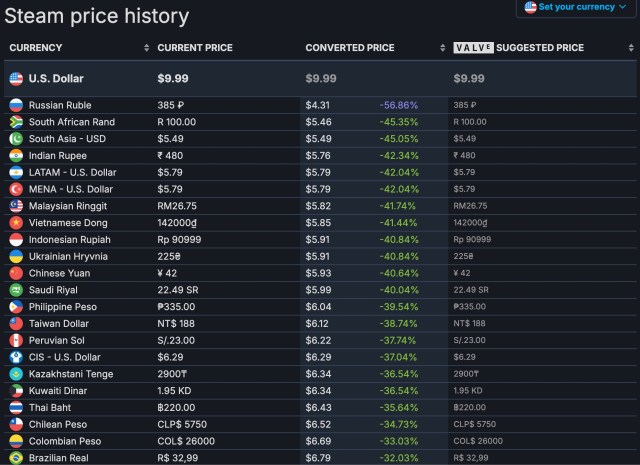This screenshot has height=465, width=640.
Task: Click the -45.35% percentage value
Action: pos(399,122)
